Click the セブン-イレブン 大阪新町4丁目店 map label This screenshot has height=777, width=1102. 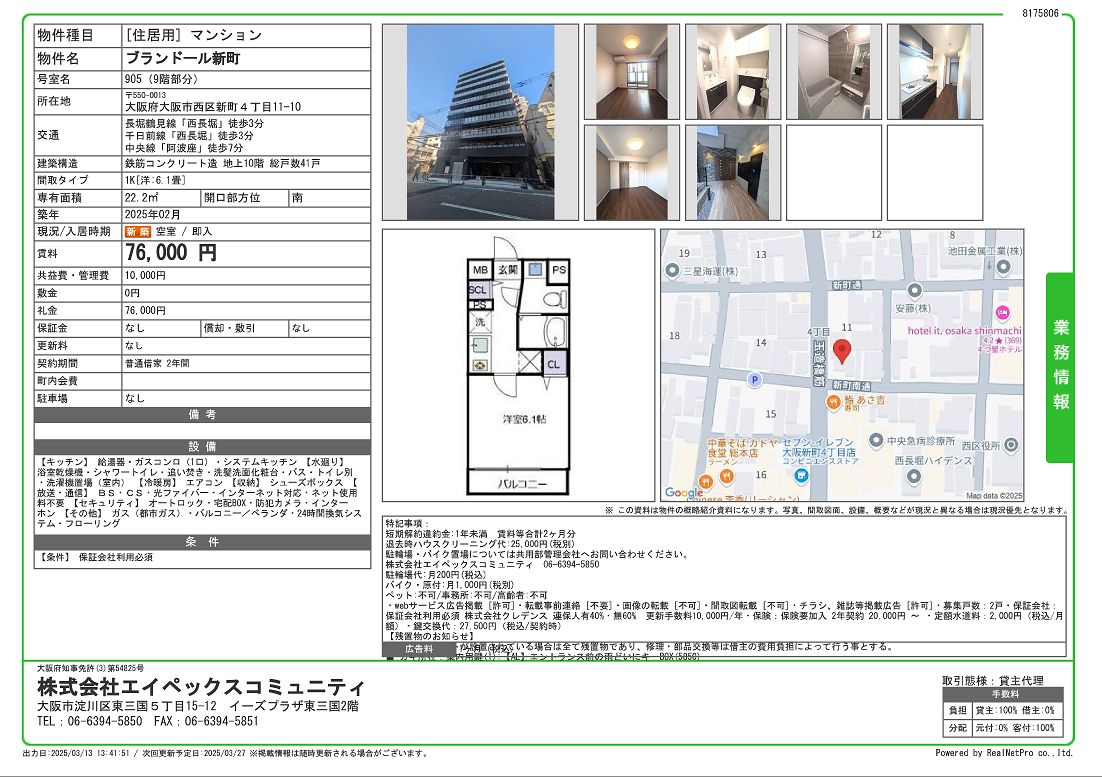(819, 448)
